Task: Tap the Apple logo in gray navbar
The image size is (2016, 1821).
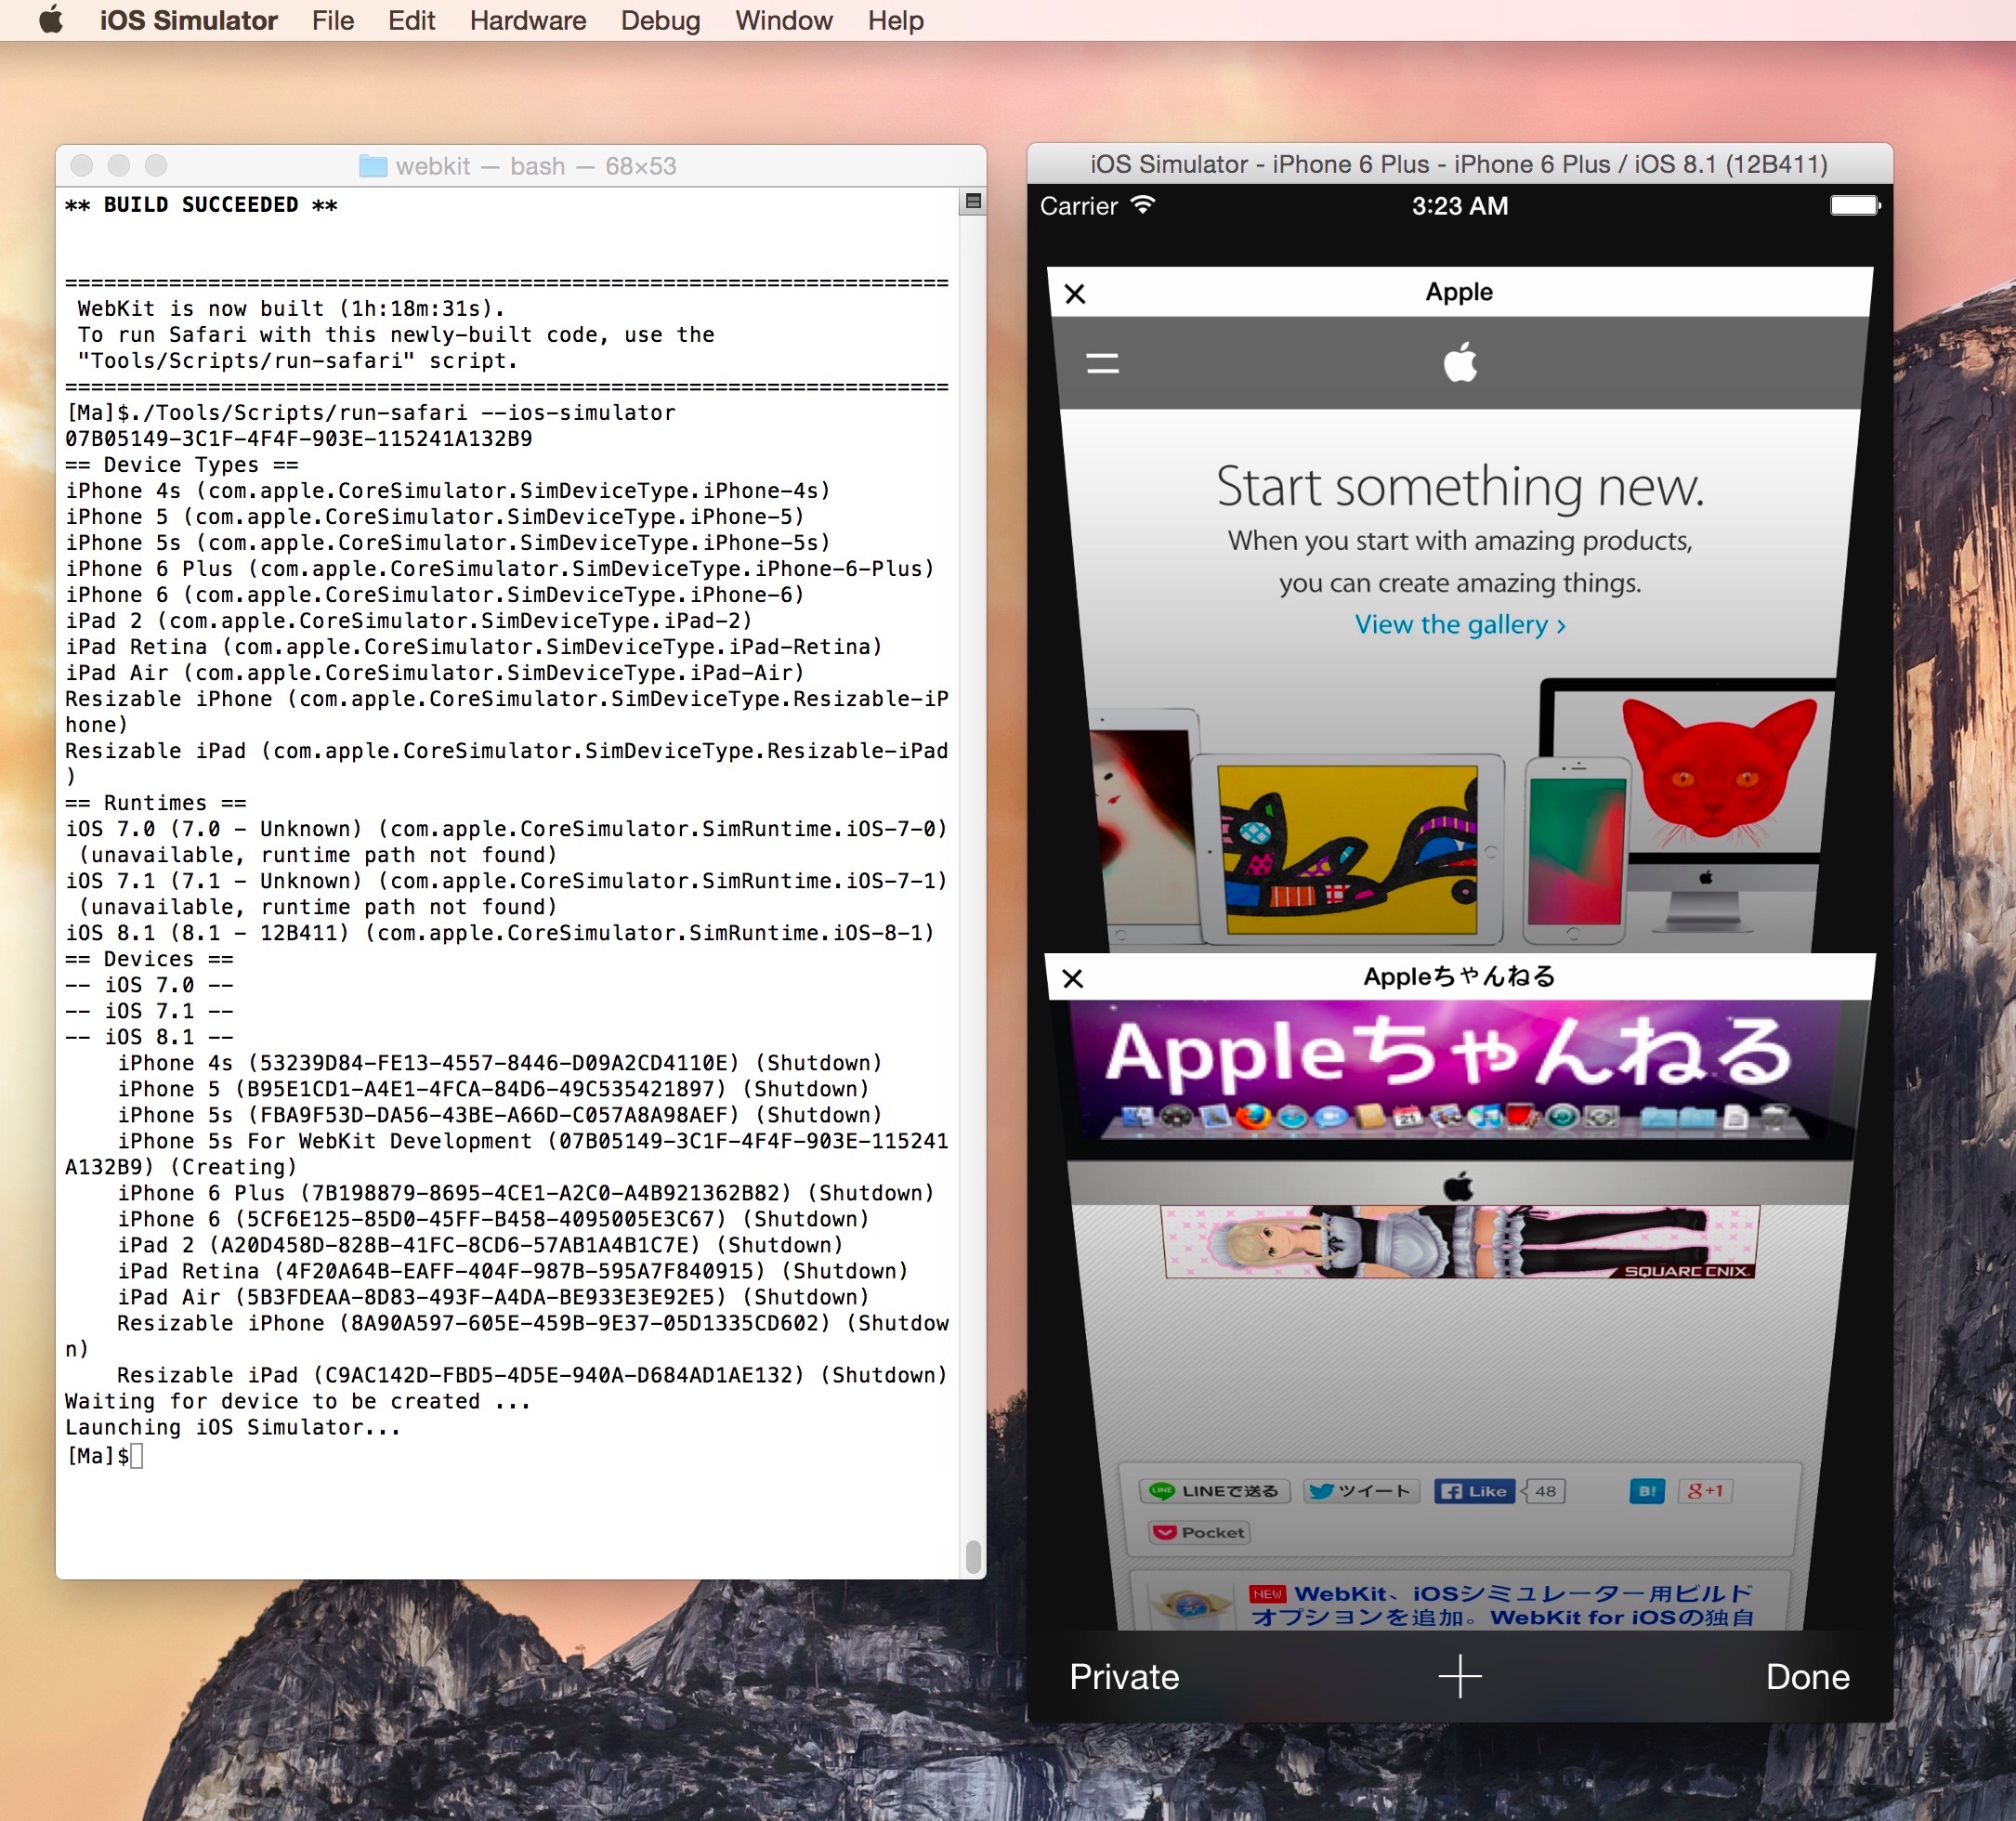Action: [x=1460, y=362]
